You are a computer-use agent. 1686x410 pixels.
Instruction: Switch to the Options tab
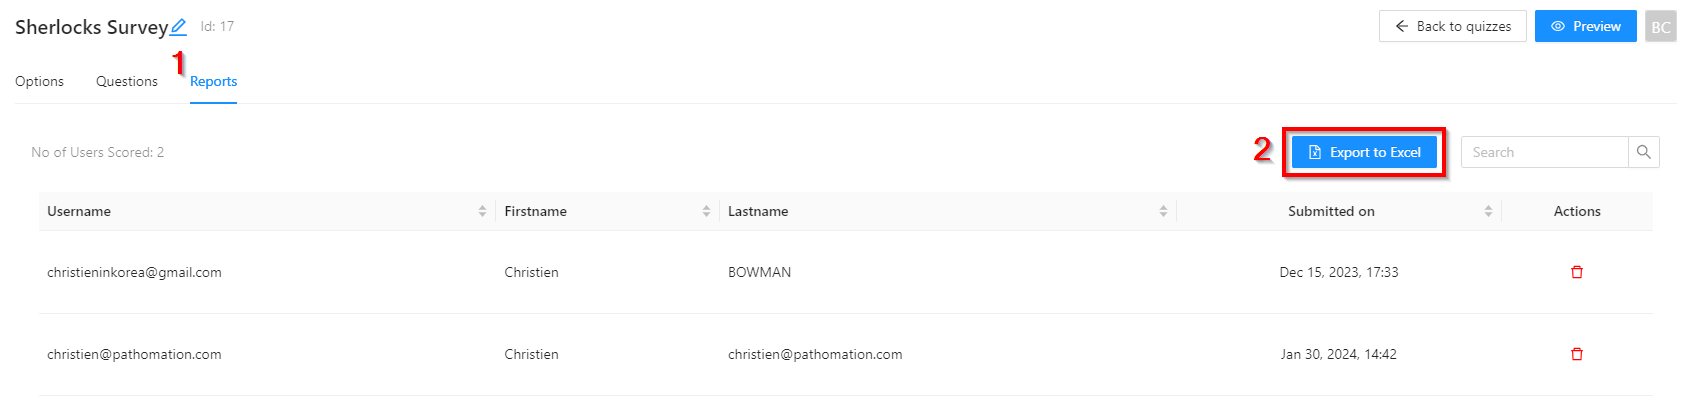click(40, 82)
